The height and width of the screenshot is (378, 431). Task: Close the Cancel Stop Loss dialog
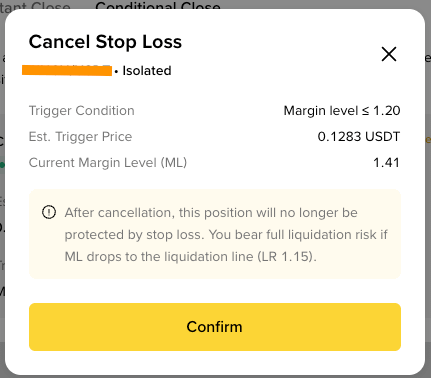[x=389, y=54]
